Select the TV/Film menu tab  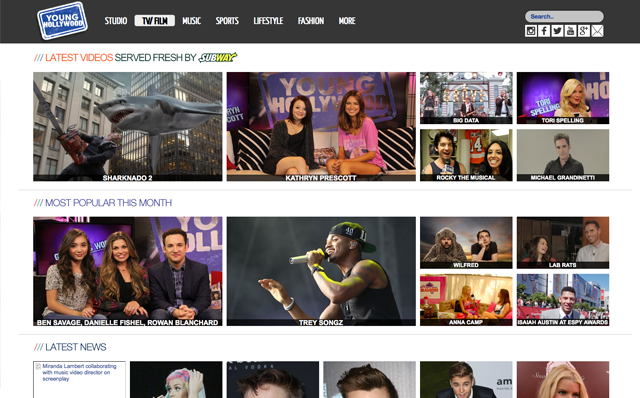[155, 21]
